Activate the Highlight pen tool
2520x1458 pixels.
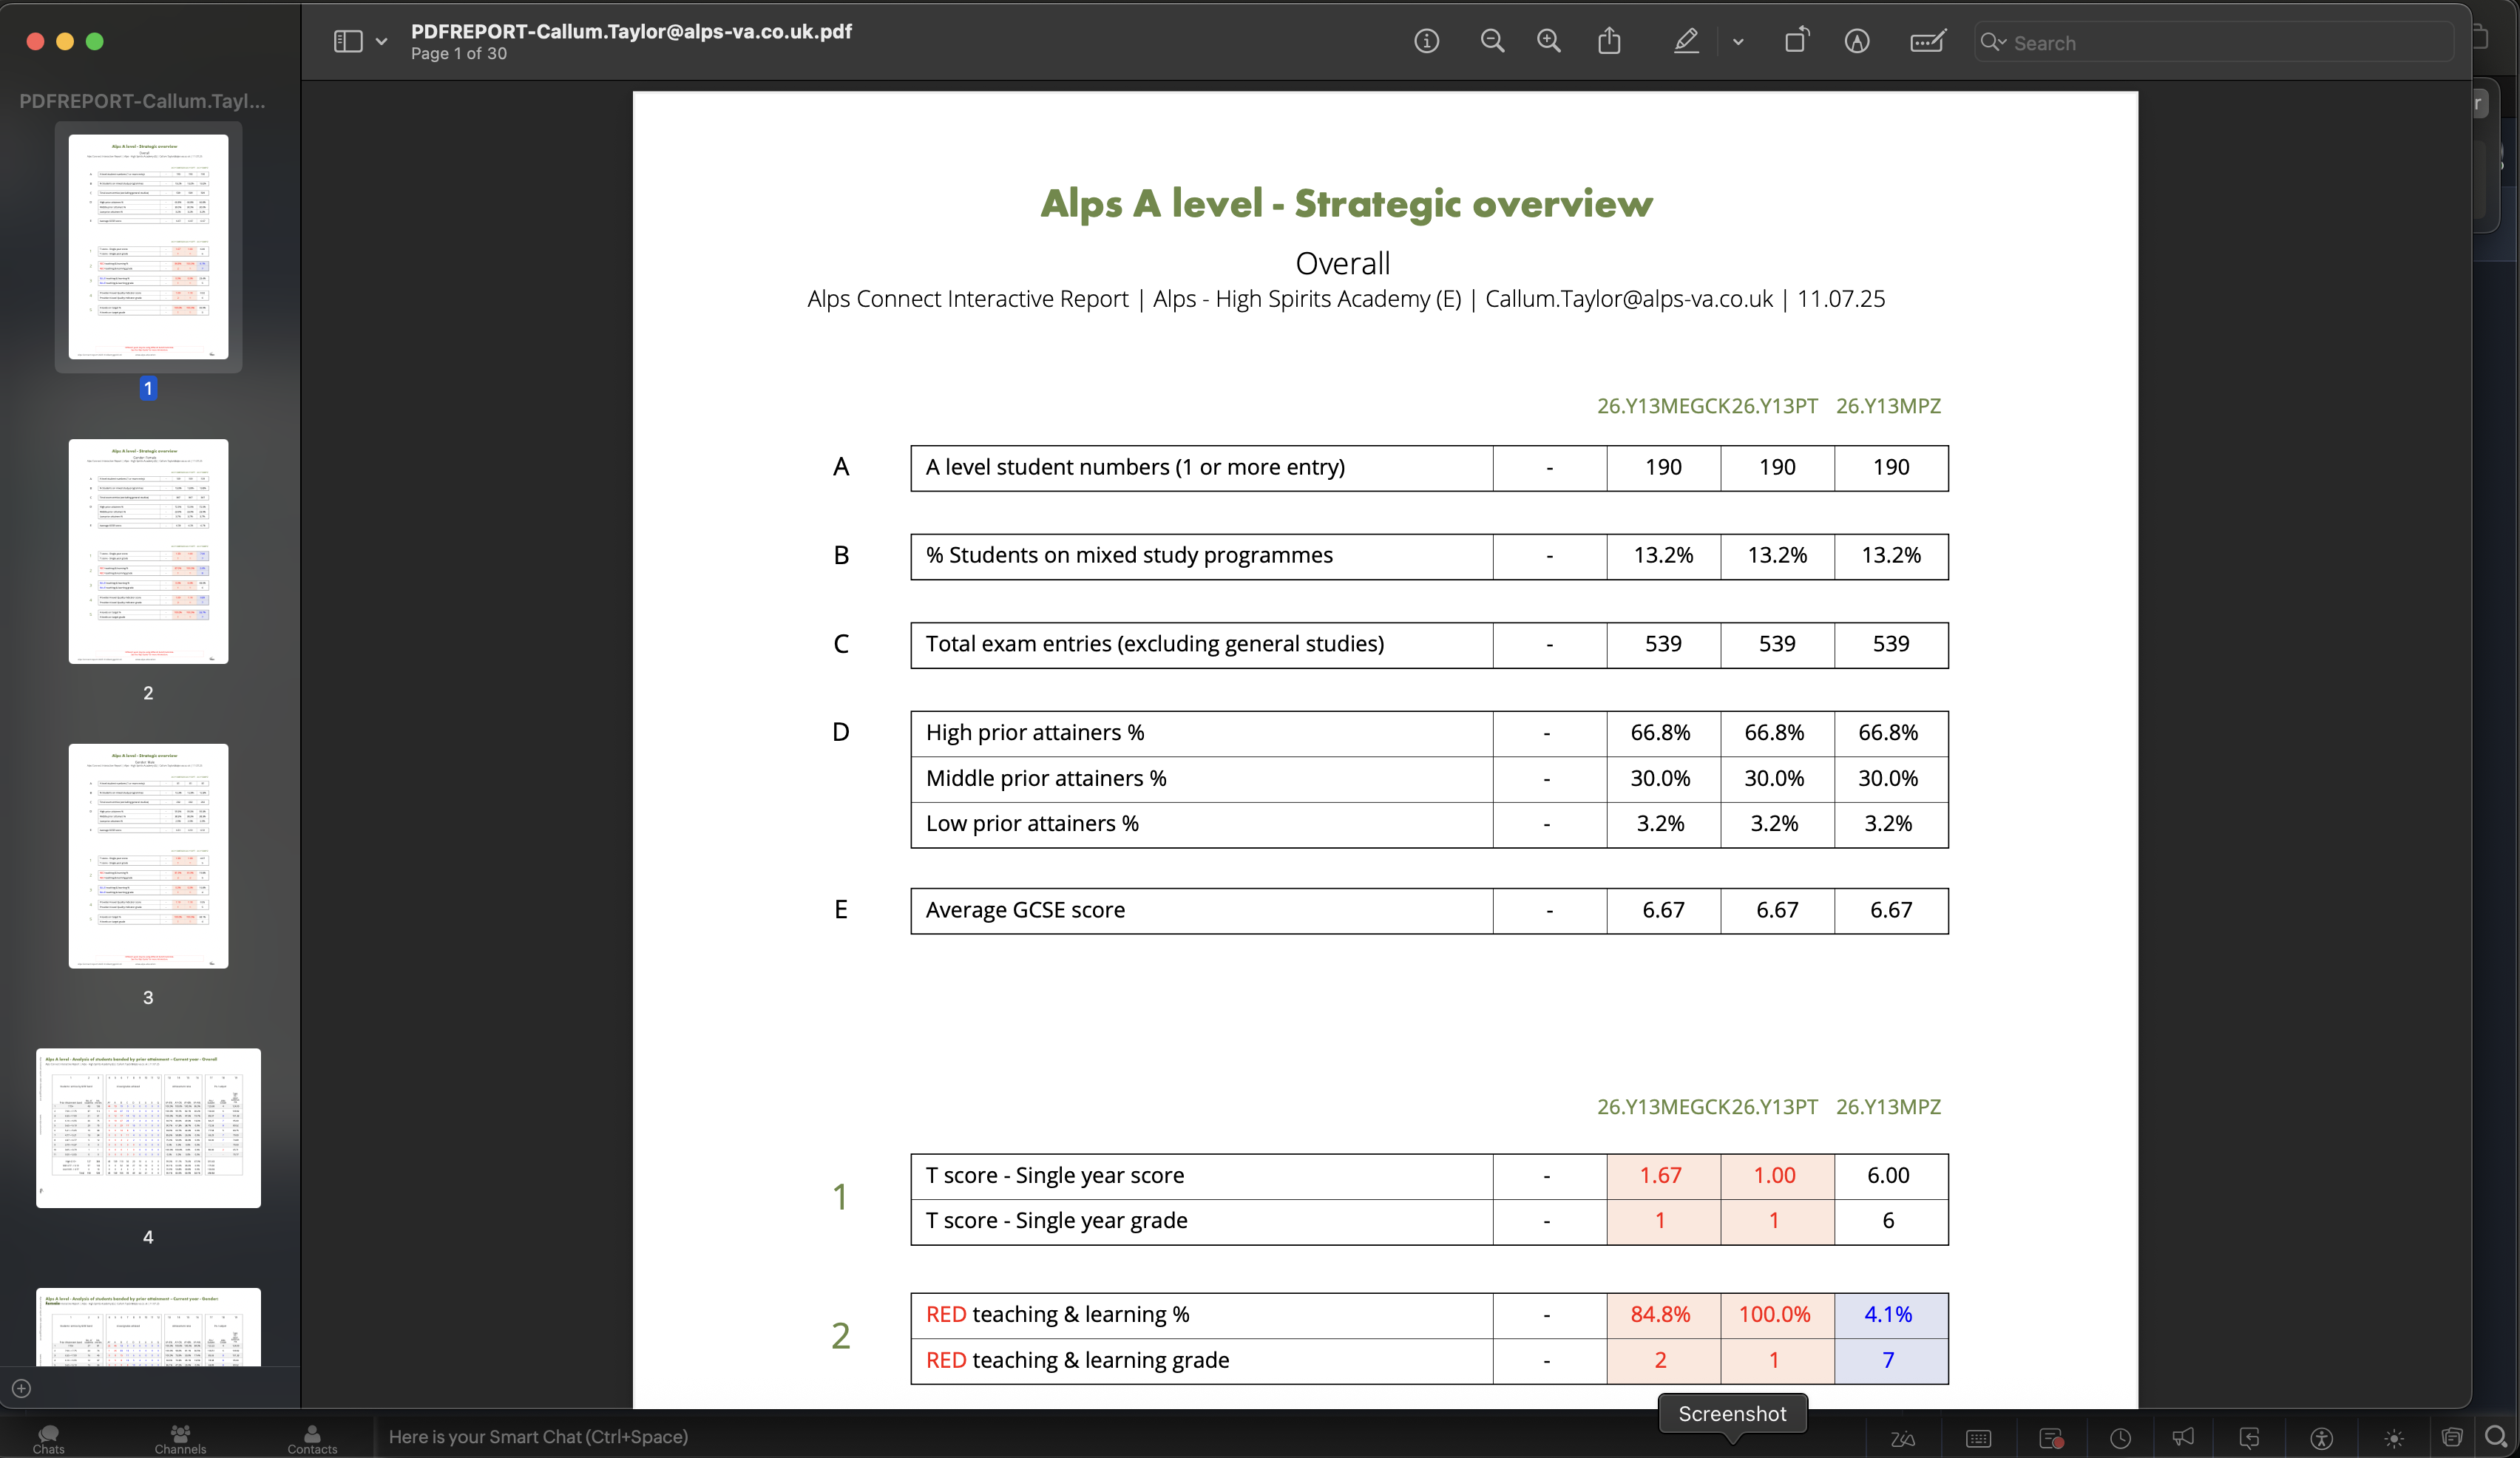[x=1686, y=41]
